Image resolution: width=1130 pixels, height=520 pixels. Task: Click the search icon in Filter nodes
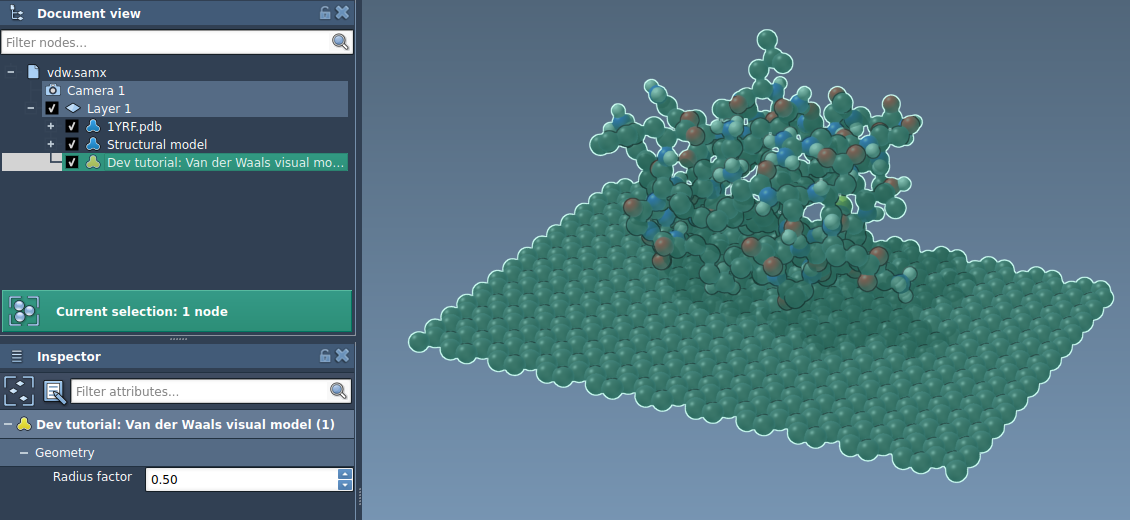tap(340, 42)
